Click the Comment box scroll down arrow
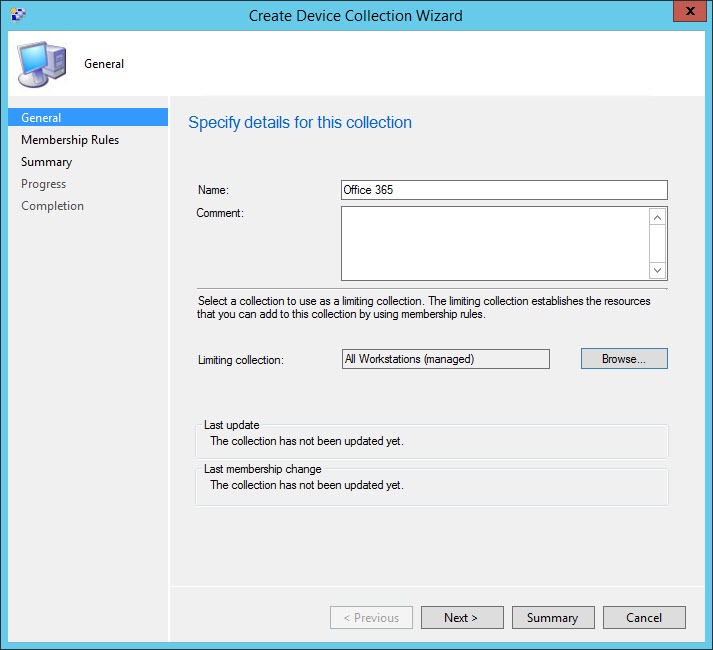 [x=657, y=270]
